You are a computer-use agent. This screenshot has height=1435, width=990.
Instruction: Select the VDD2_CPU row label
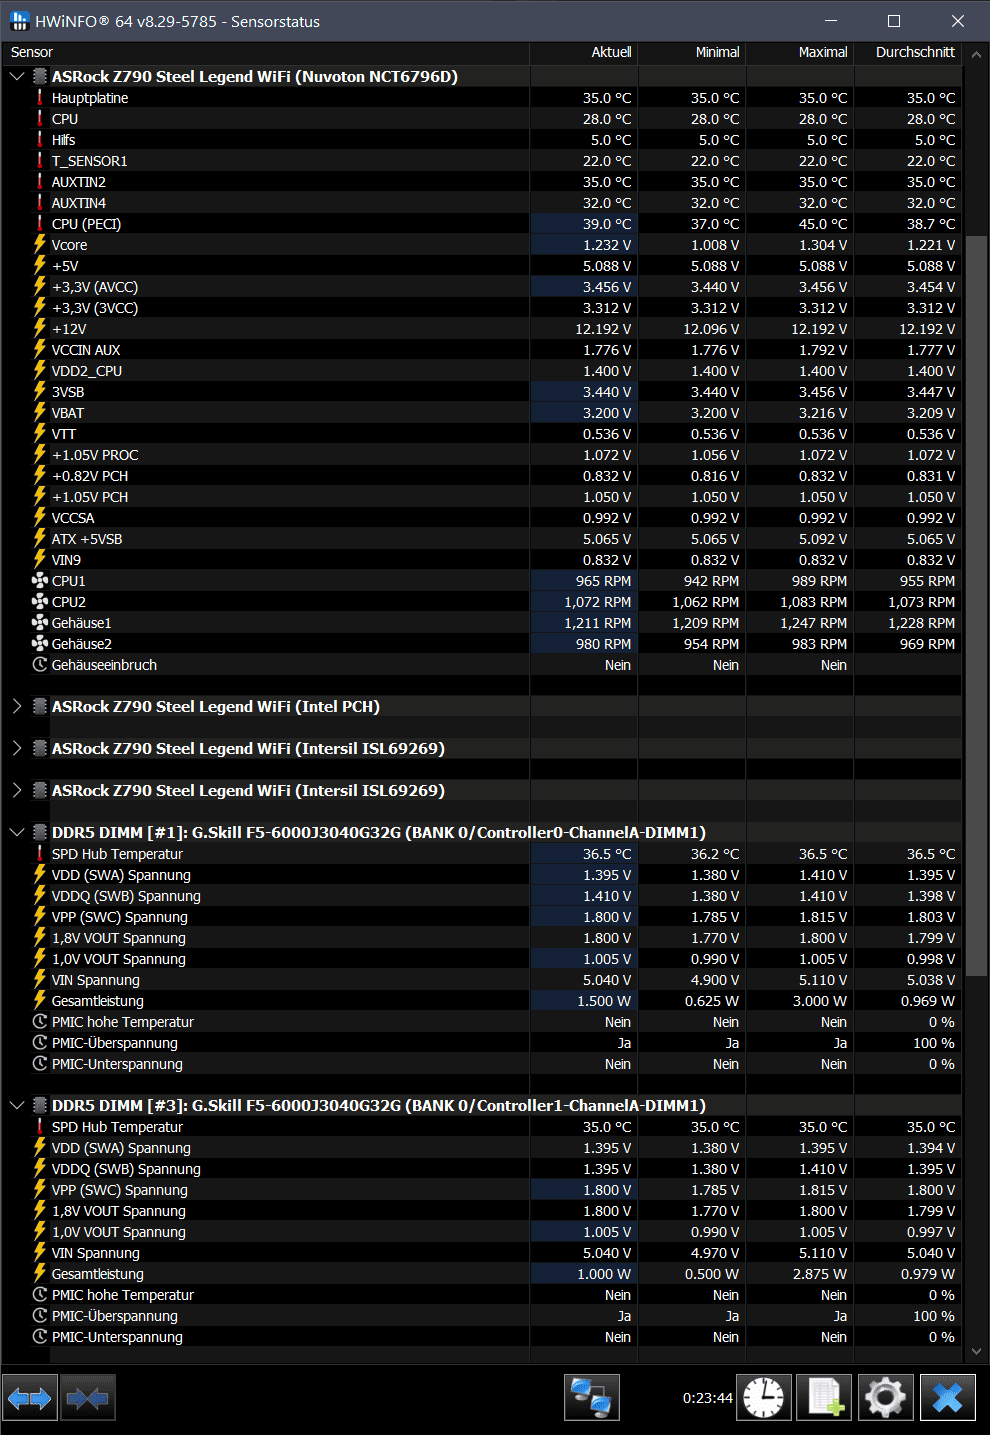tap(87, 371)
